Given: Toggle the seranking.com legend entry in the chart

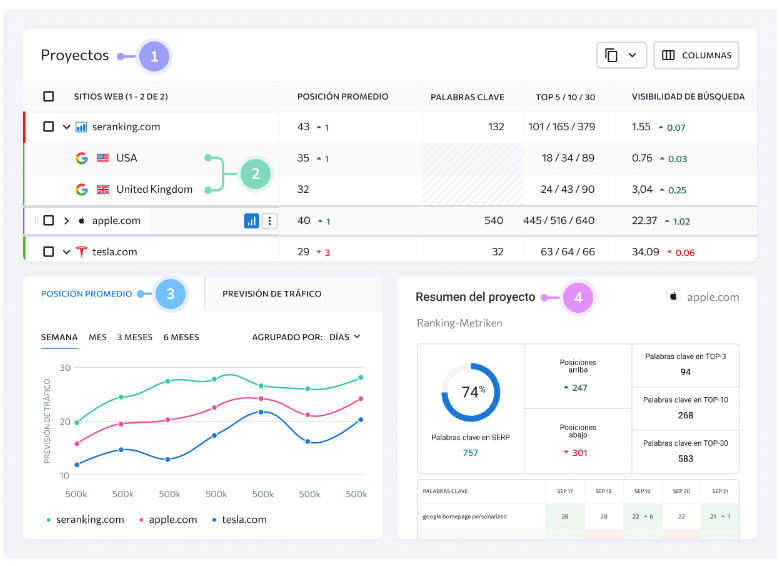Looking at the screenshot, I should point(85,520).
